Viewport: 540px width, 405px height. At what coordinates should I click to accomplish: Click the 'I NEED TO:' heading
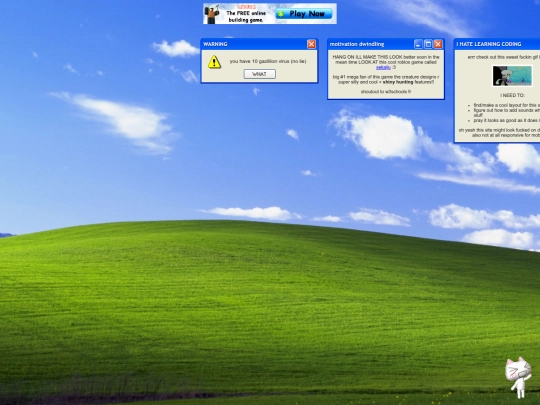(x=512, y=95)
